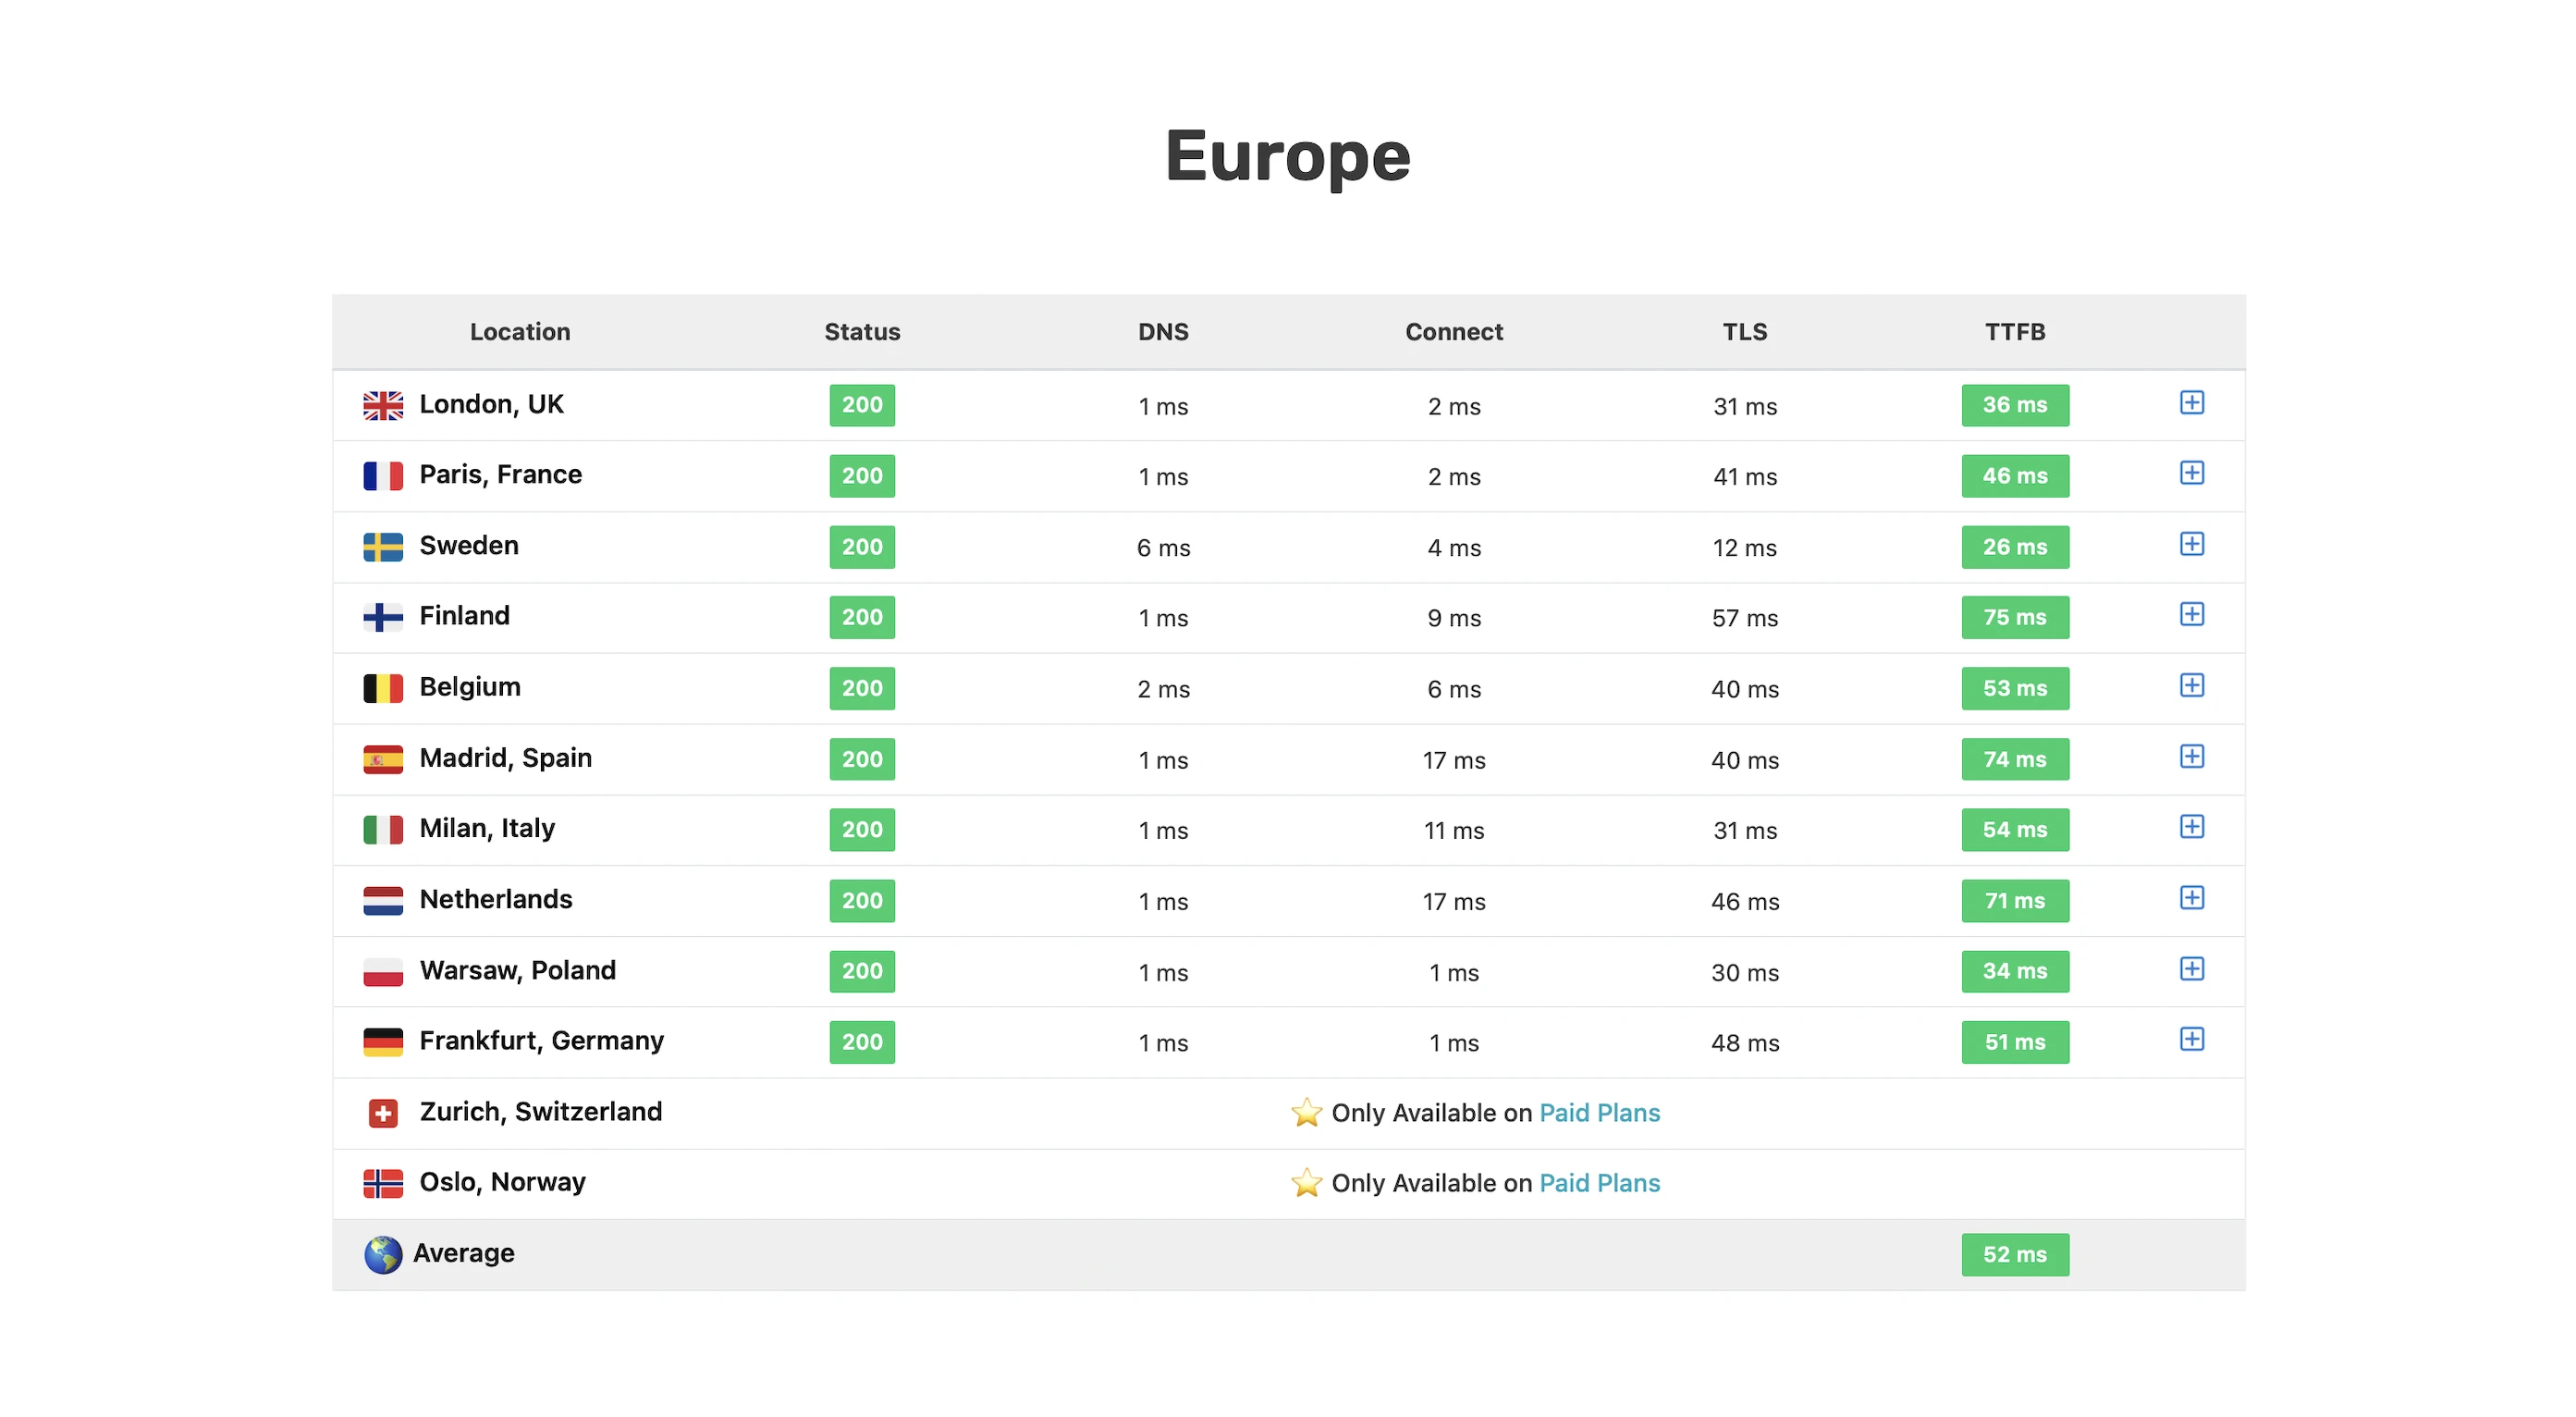The height and width of the screenshot is (1417, 2576).
Task: Click the UK flag icon
Action: tap(382, 405)
